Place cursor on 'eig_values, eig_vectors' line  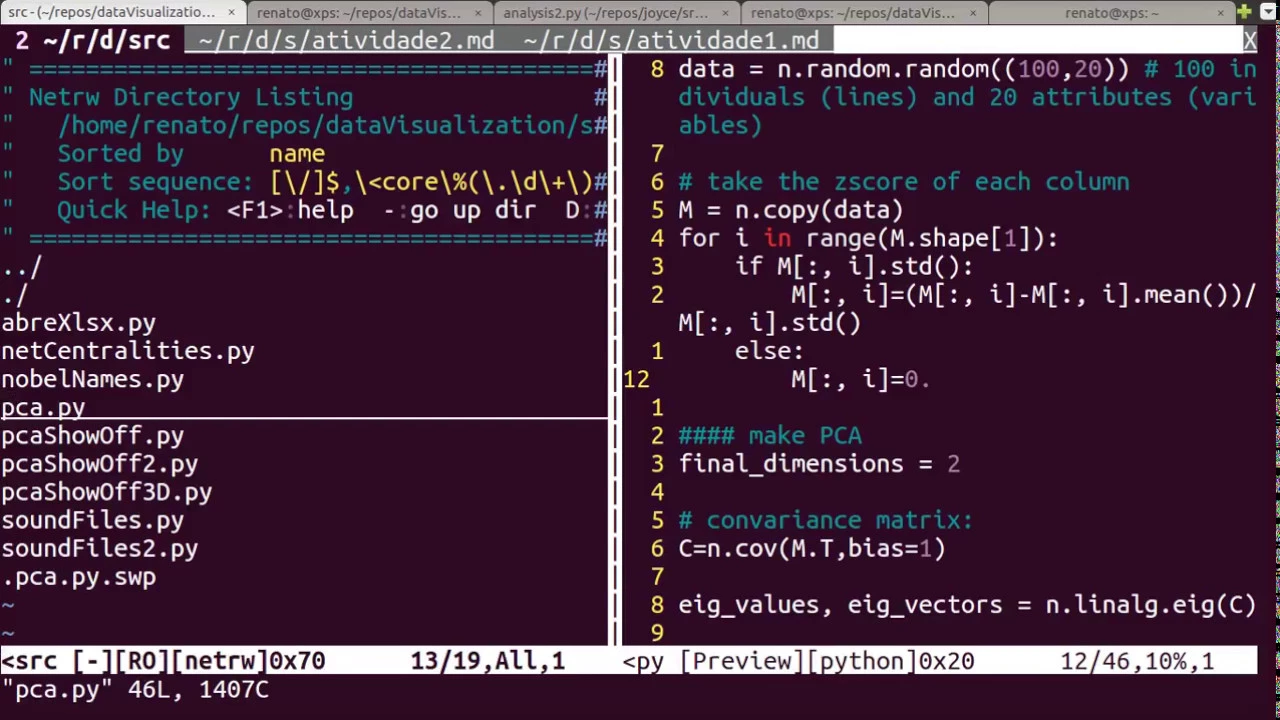[x=967, y=605]
